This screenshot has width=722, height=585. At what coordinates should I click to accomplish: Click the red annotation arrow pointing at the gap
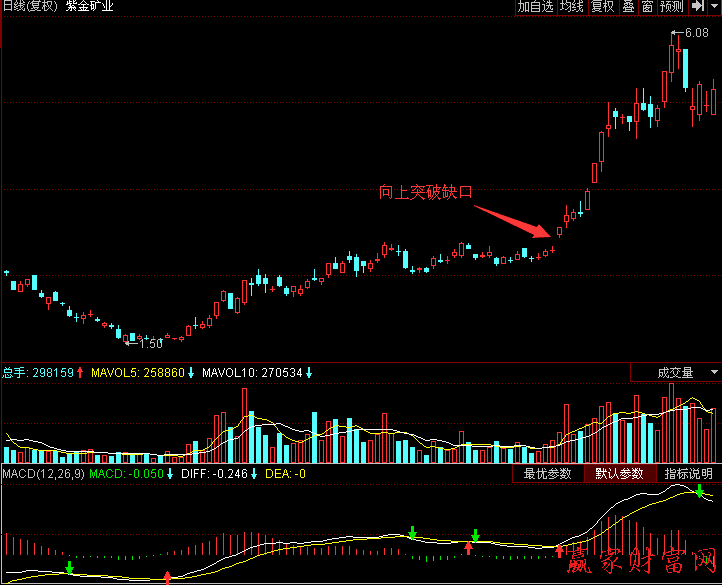(x=511, y=222)
